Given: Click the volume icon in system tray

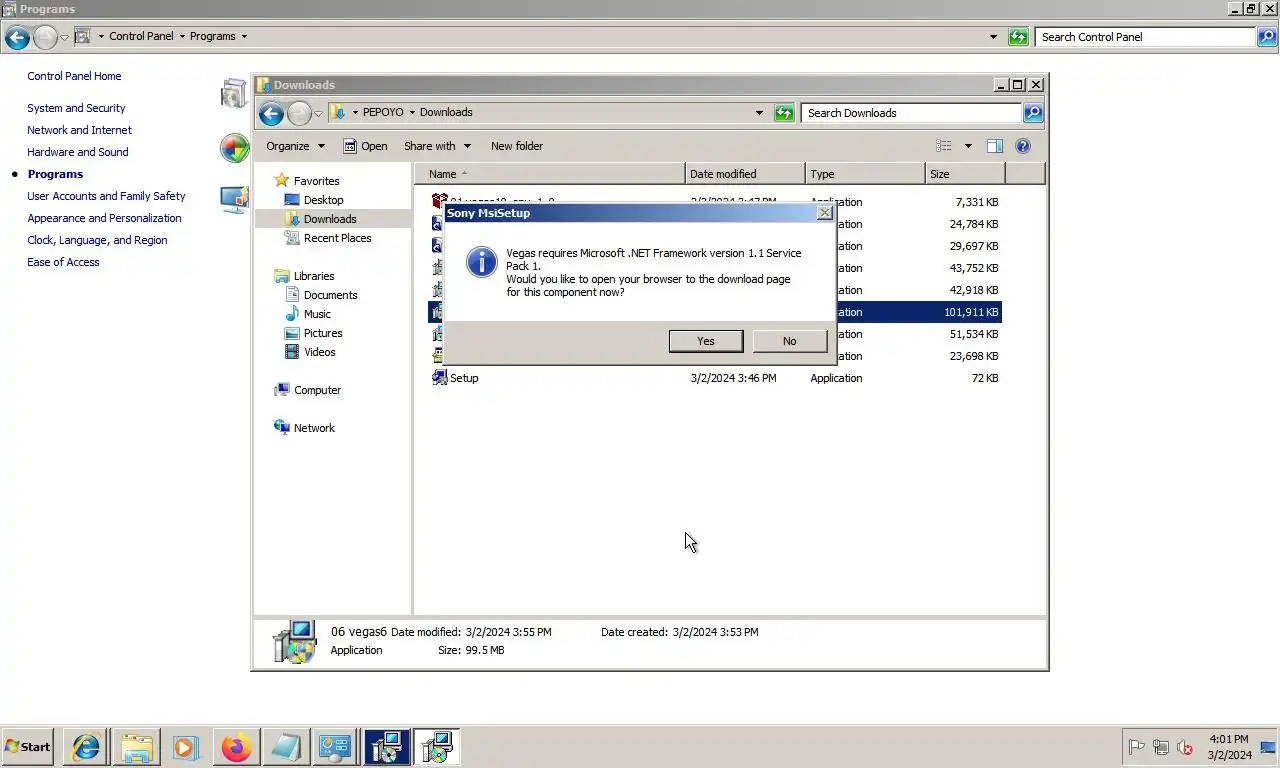Looking at the screenshot, I should 1185,747.
